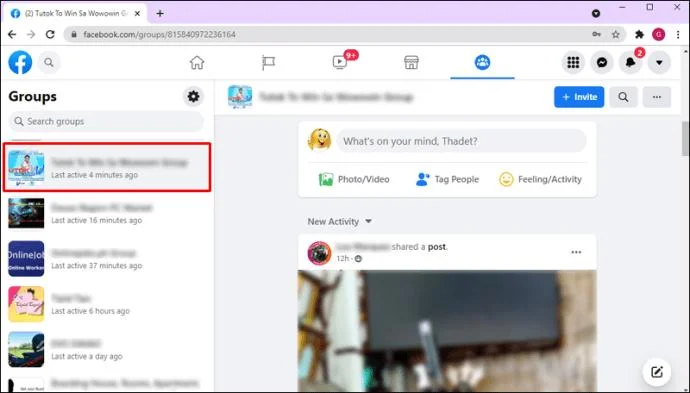The image size is (690, 393).
Task: Click the Facebook logo icon
Action: pos(20,62)
